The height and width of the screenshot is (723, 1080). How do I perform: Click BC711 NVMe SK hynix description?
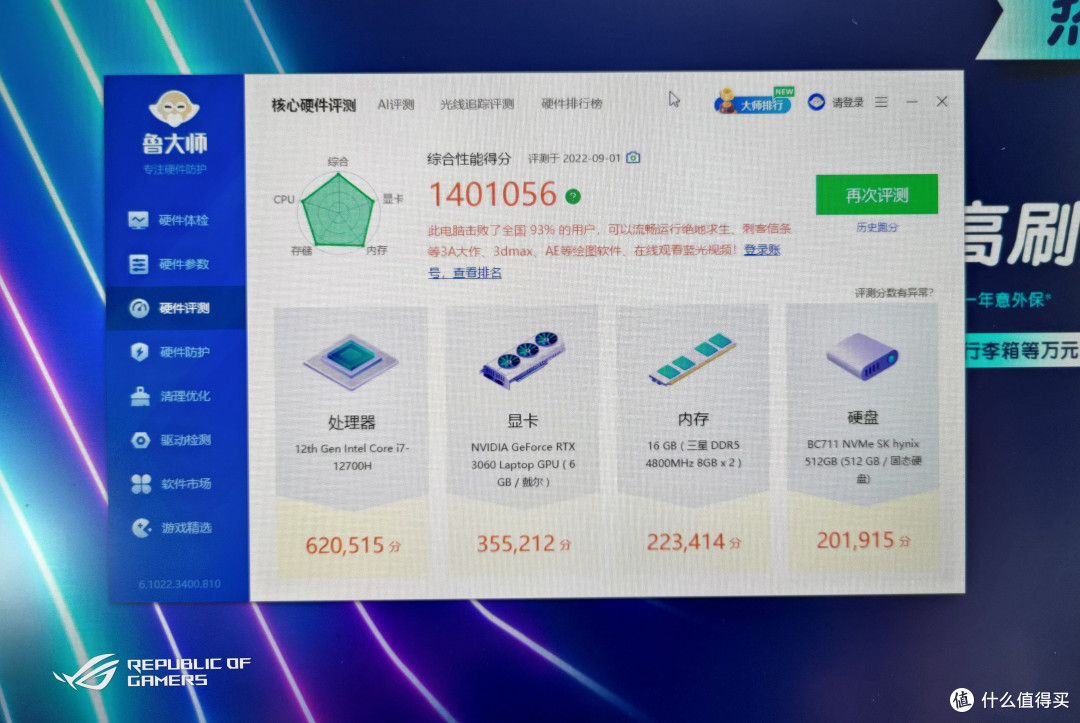(x=863, y=461)
